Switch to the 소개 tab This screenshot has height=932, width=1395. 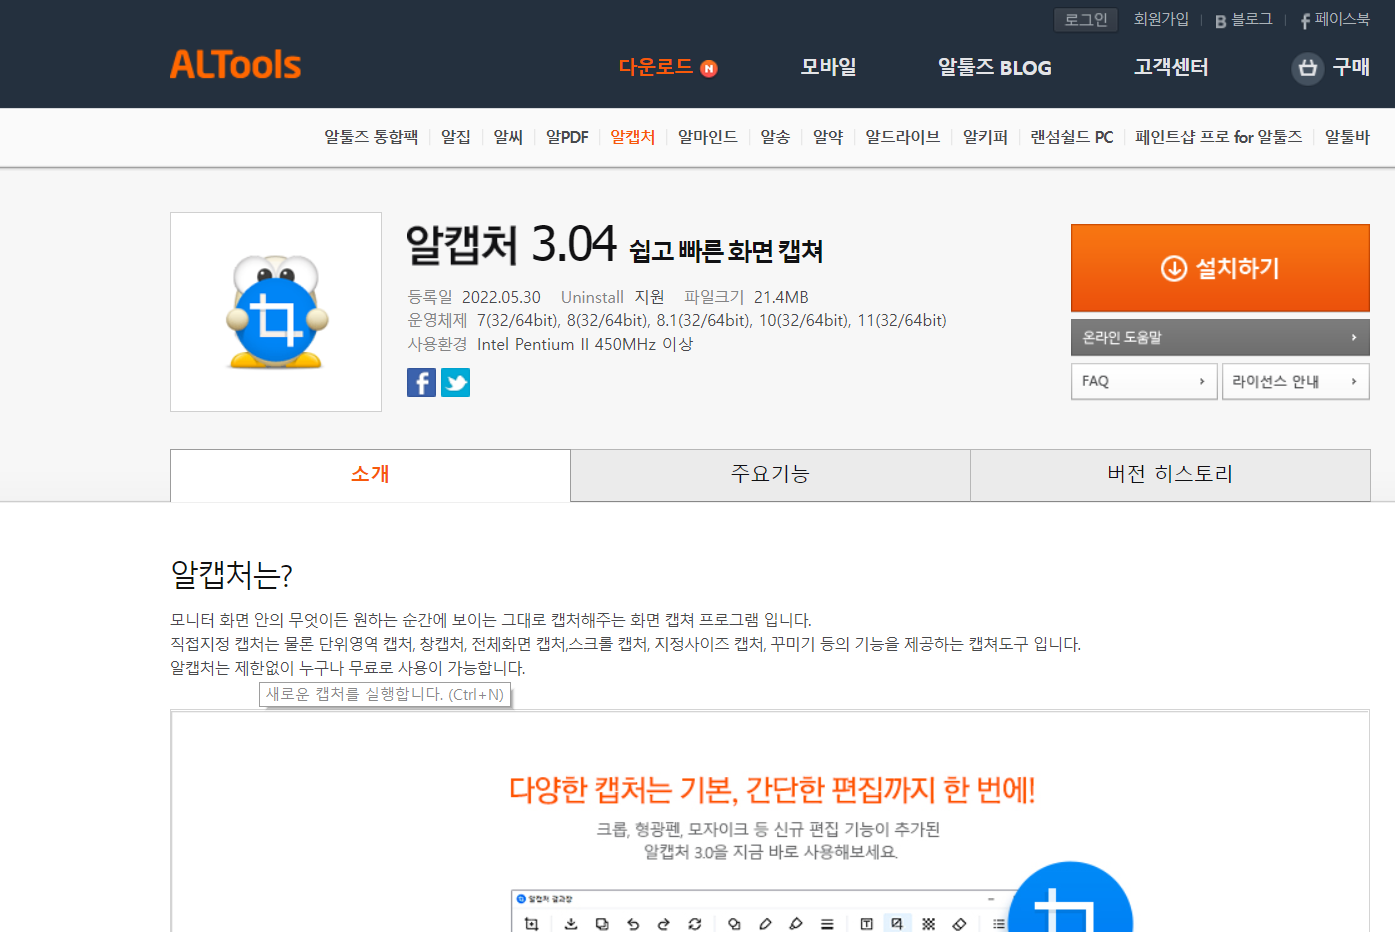click(370, 475)
